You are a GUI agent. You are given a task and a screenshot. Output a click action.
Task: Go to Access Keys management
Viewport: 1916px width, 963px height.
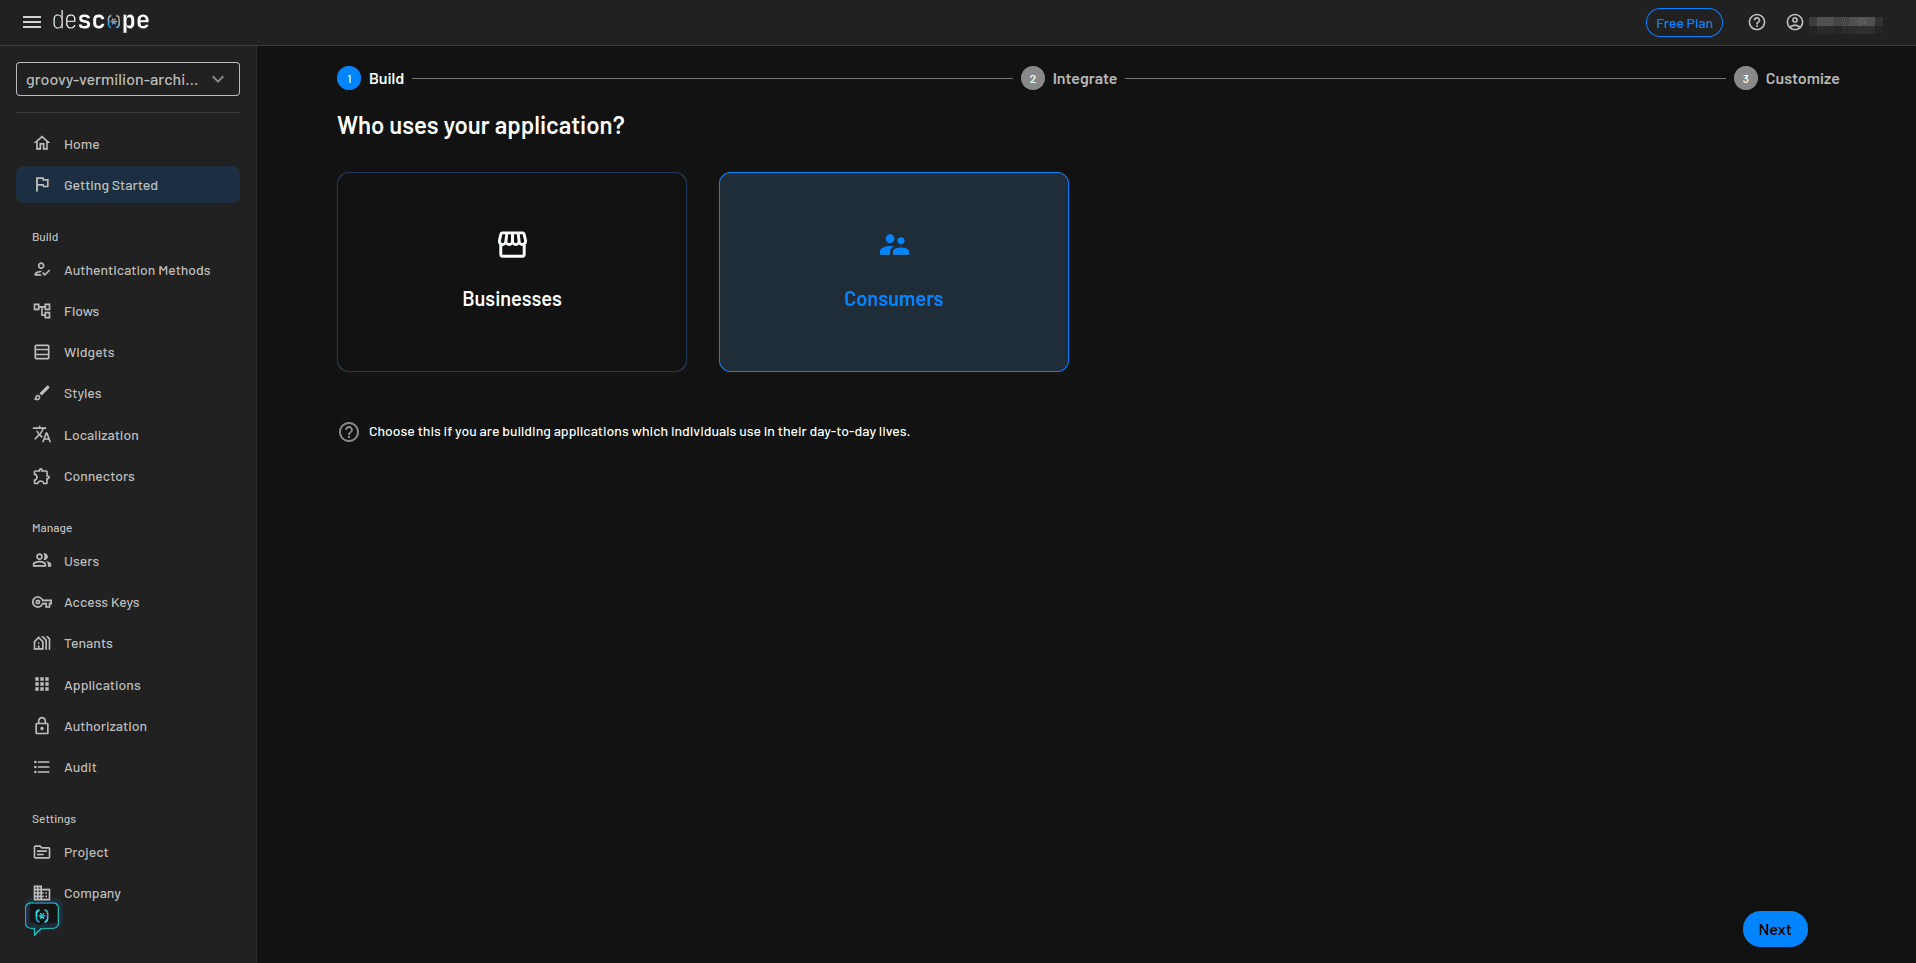click(100, 602)
